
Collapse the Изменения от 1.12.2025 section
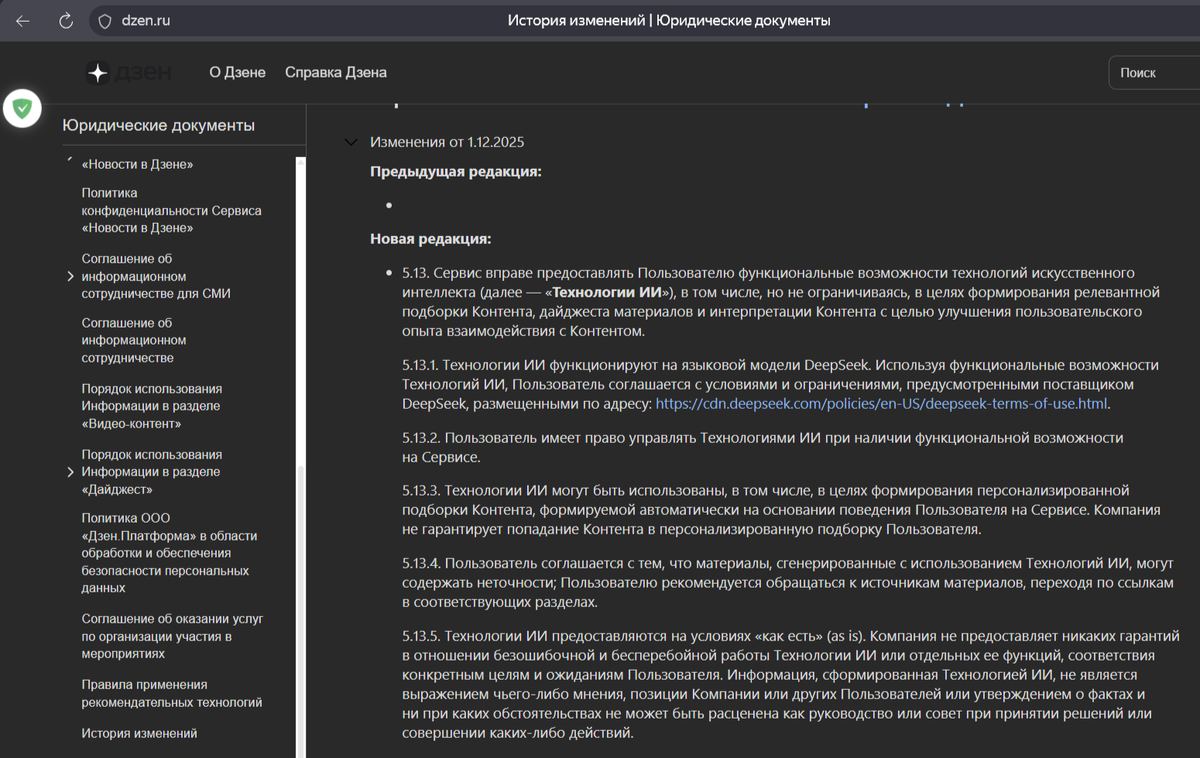(351, 142)
